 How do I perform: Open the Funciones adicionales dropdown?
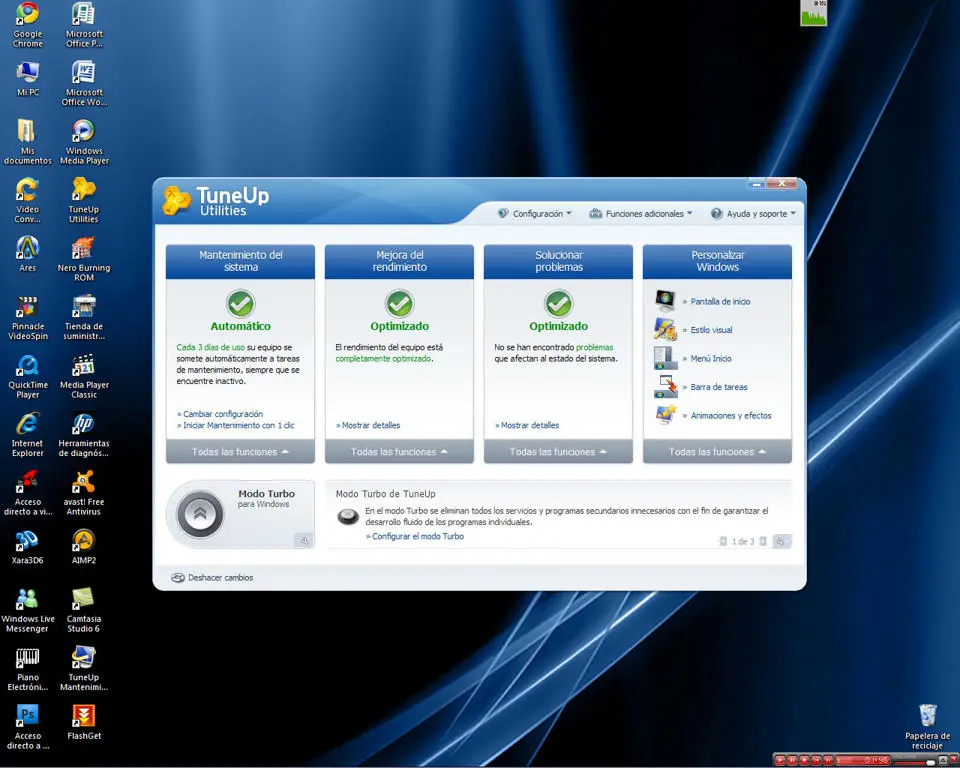640,214
